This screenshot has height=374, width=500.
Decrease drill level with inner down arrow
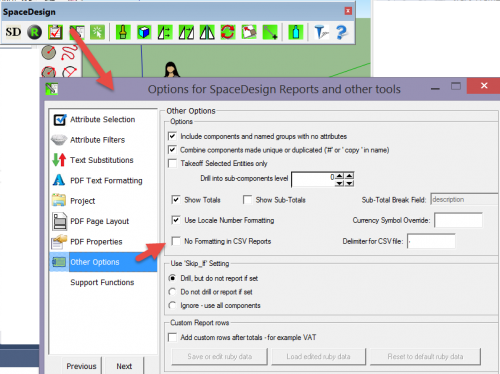pyautogui.click(x=340, y=183)
